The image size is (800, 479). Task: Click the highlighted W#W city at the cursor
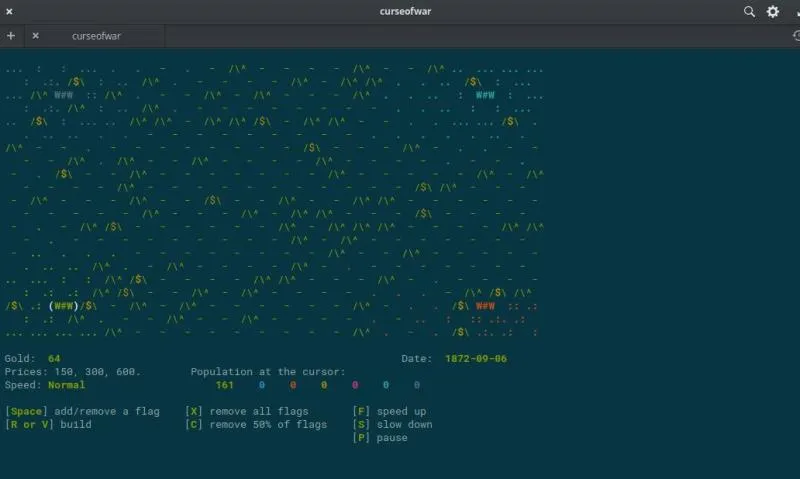(64, 306)
